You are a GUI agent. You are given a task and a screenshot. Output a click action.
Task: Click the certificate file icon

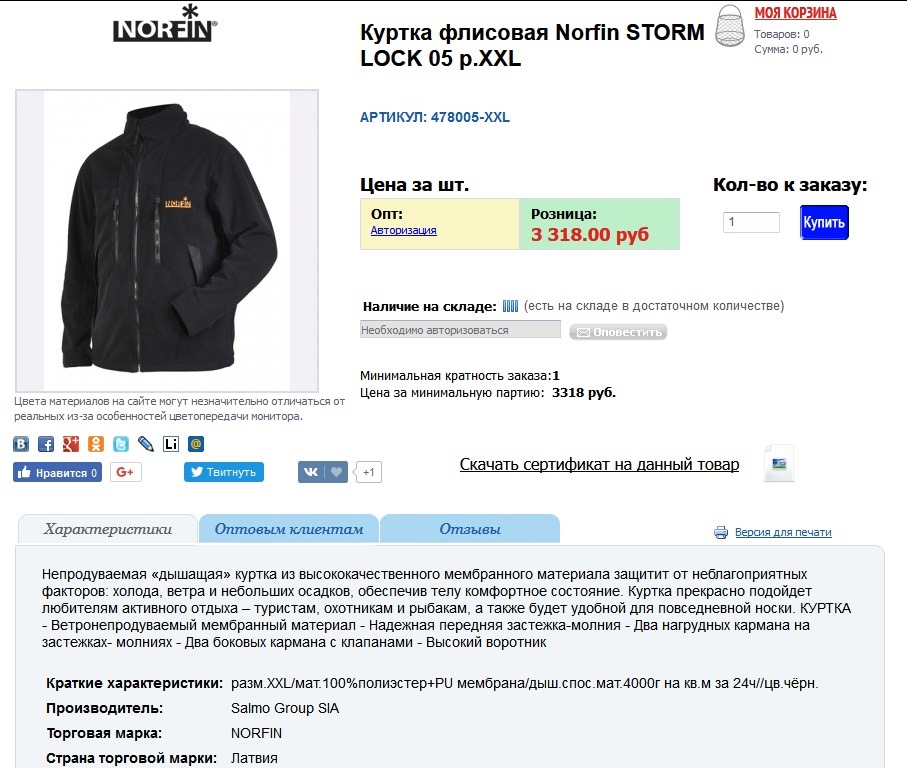pos(779,463)
